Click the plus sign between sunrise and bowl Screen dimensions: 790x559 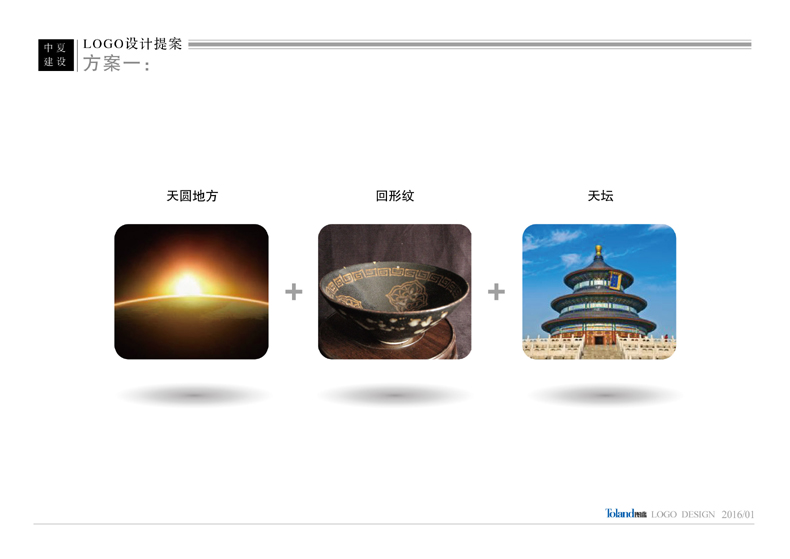(x=294, y=292)
